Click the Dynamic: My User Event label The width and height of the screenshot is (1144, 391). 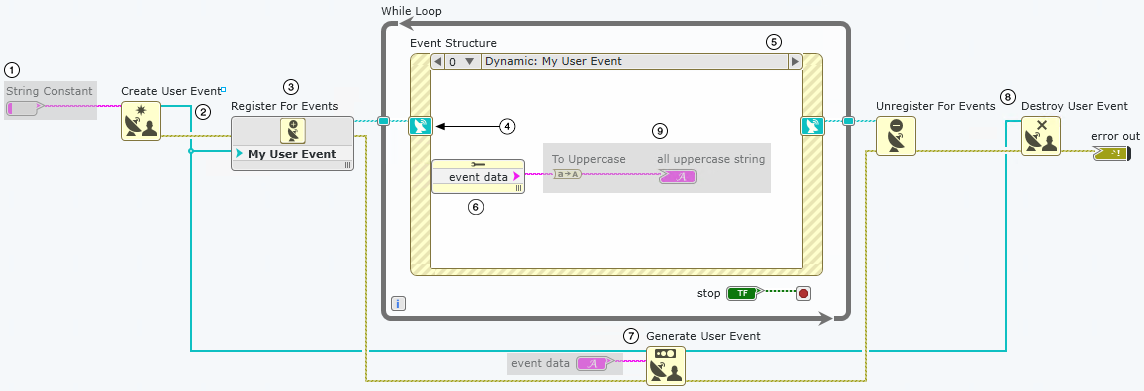553,62
